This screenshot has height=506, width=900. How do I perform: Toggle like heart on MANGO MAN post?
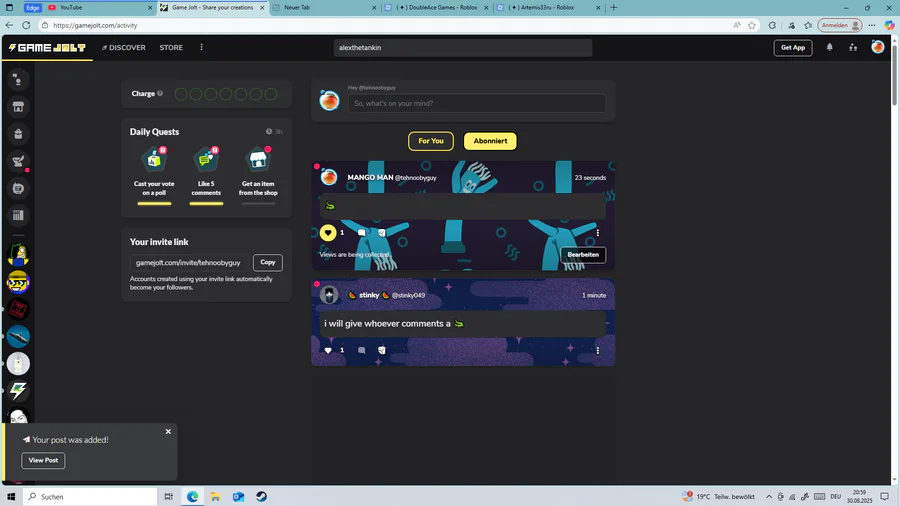tap(328, 232)
